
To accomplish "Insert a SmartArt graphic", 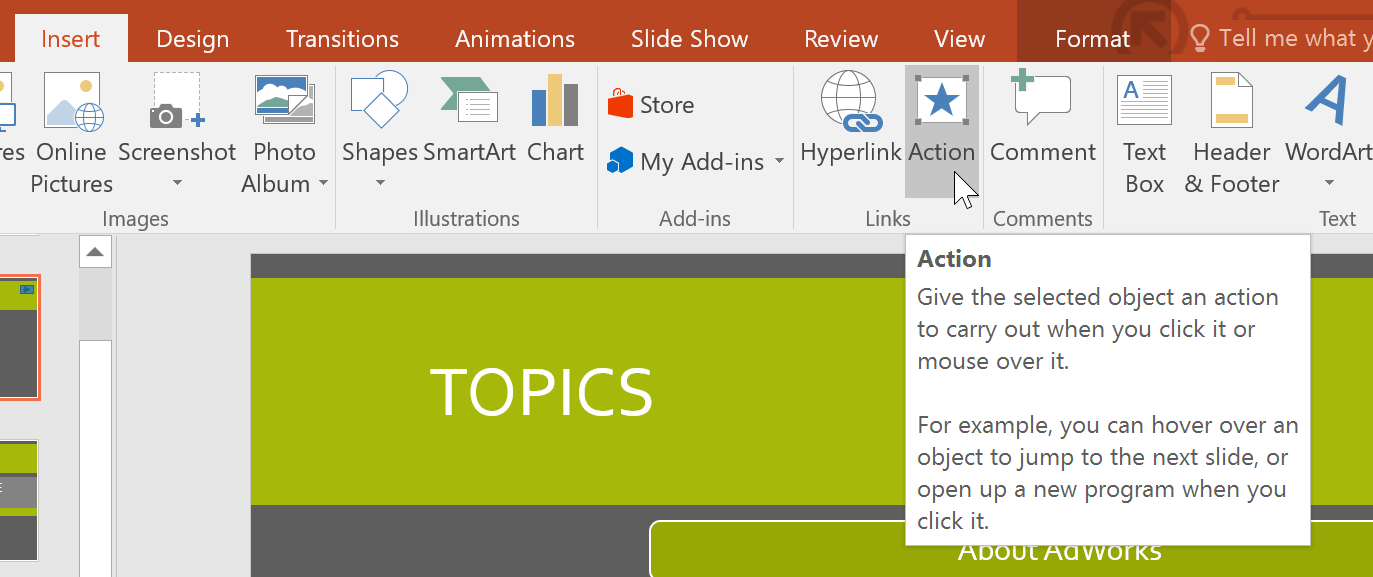I will (x=467, y=120).
